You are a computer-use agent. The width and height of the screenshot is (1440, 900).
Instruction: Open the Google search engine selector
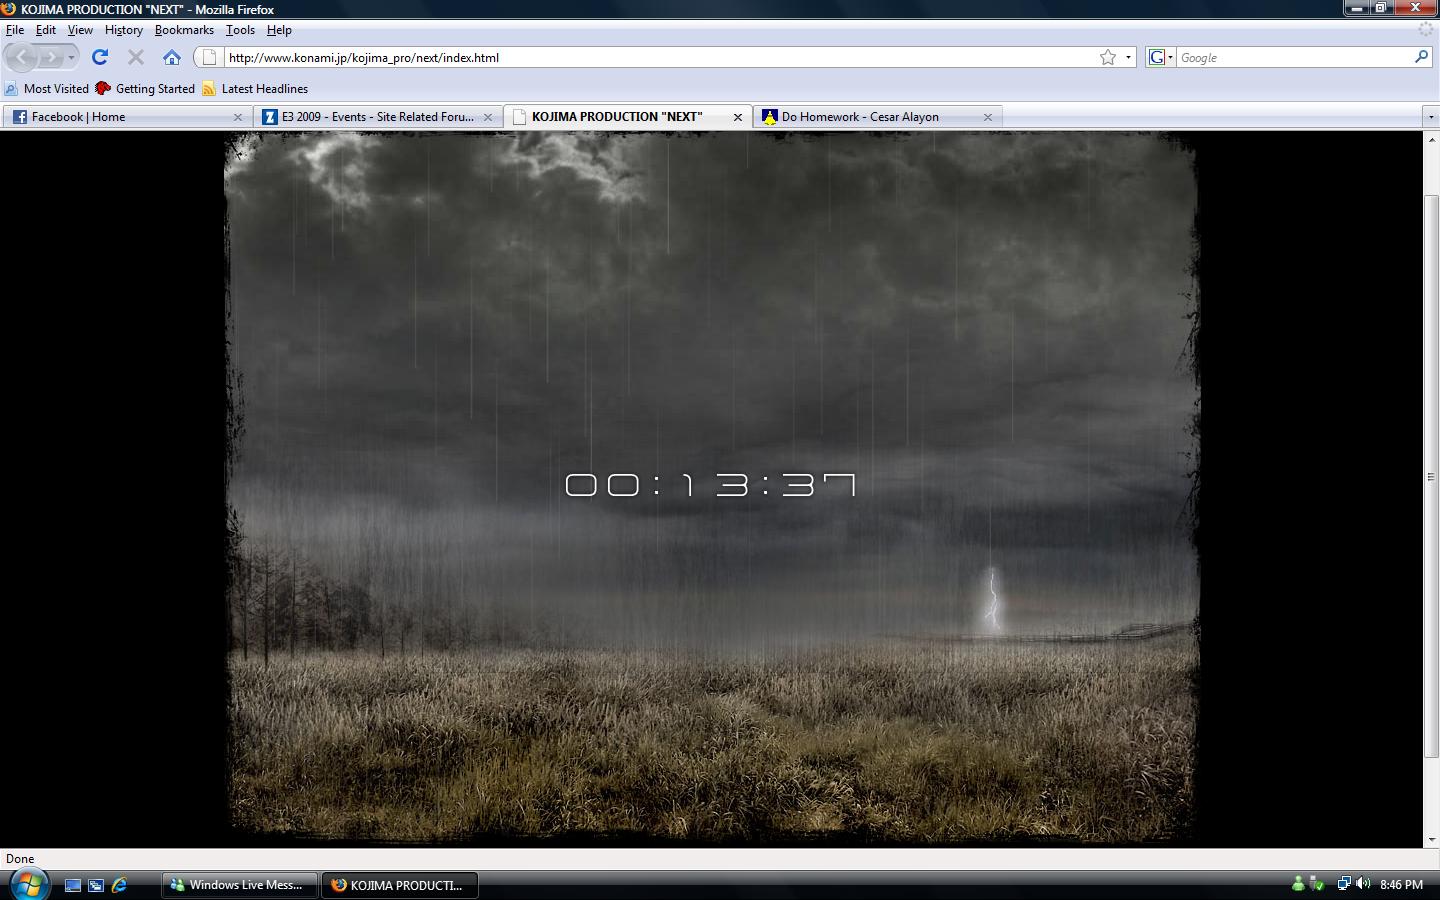[1160, 57]
